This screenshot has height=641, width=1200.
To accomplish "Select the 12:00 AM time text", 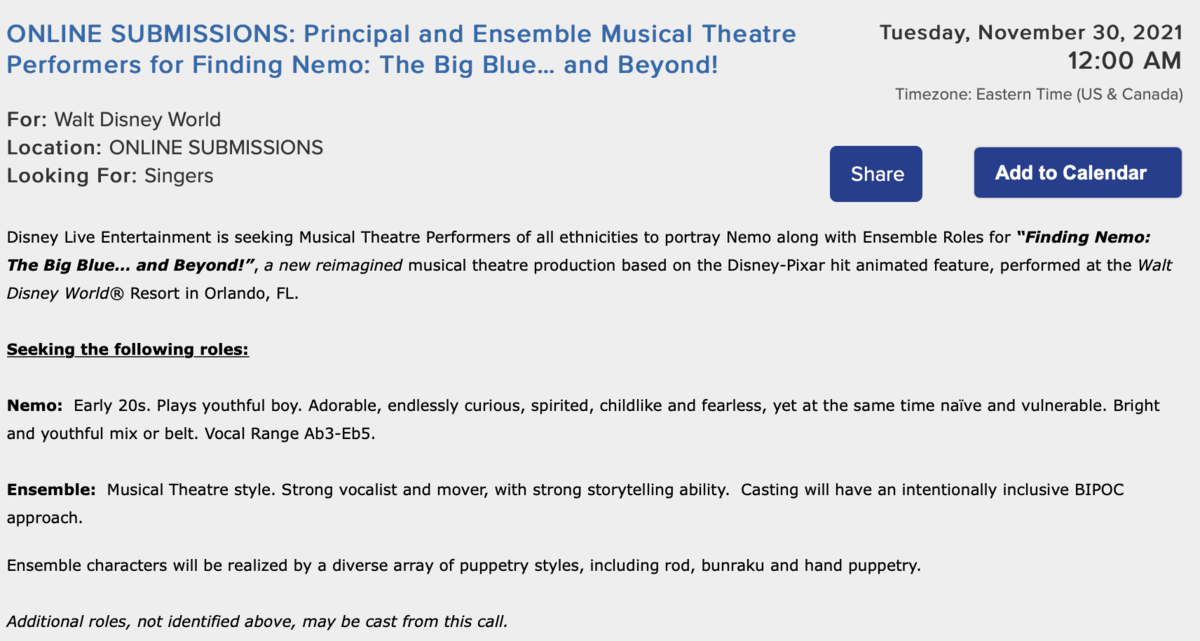I will [x=1124, y=62].
